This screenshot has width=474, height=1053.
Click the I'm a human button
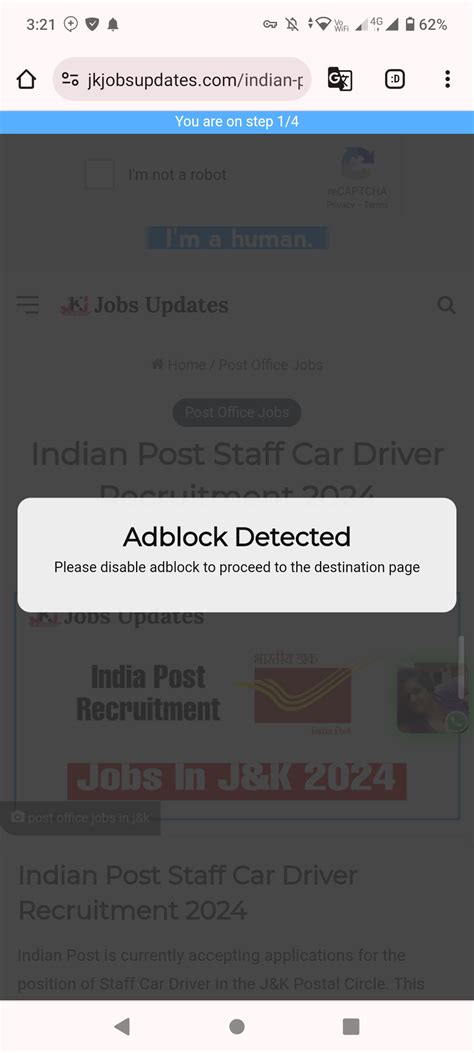point(238,238)
